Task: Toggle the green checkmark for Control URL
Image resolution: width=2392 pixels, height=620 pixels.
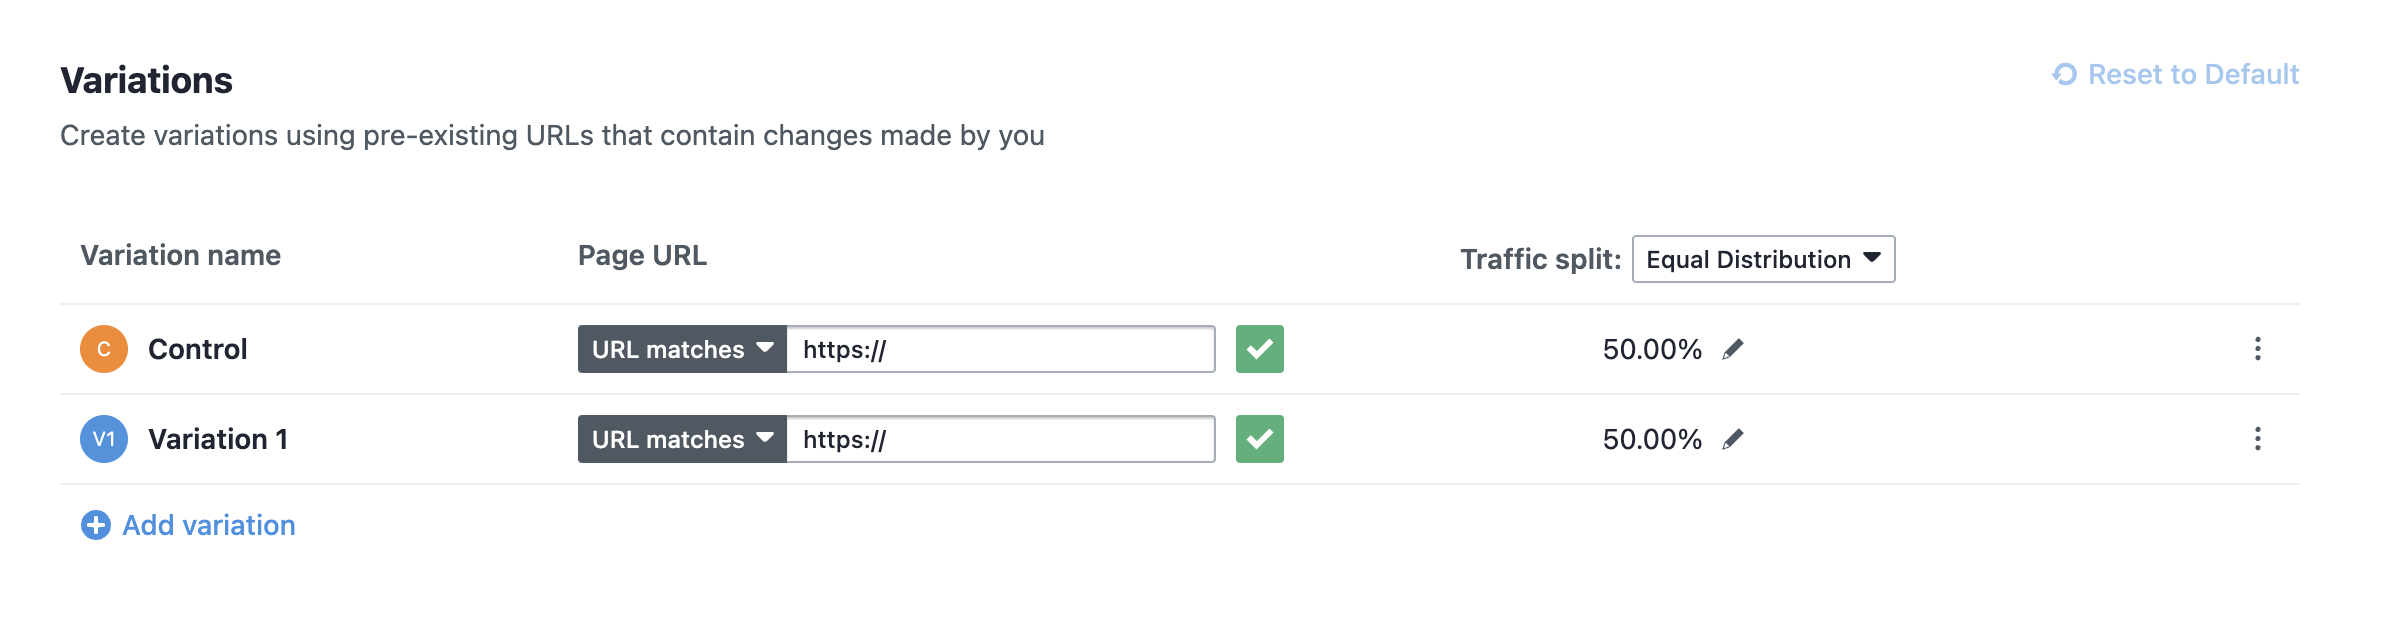Action: [x=1259, y=349]
